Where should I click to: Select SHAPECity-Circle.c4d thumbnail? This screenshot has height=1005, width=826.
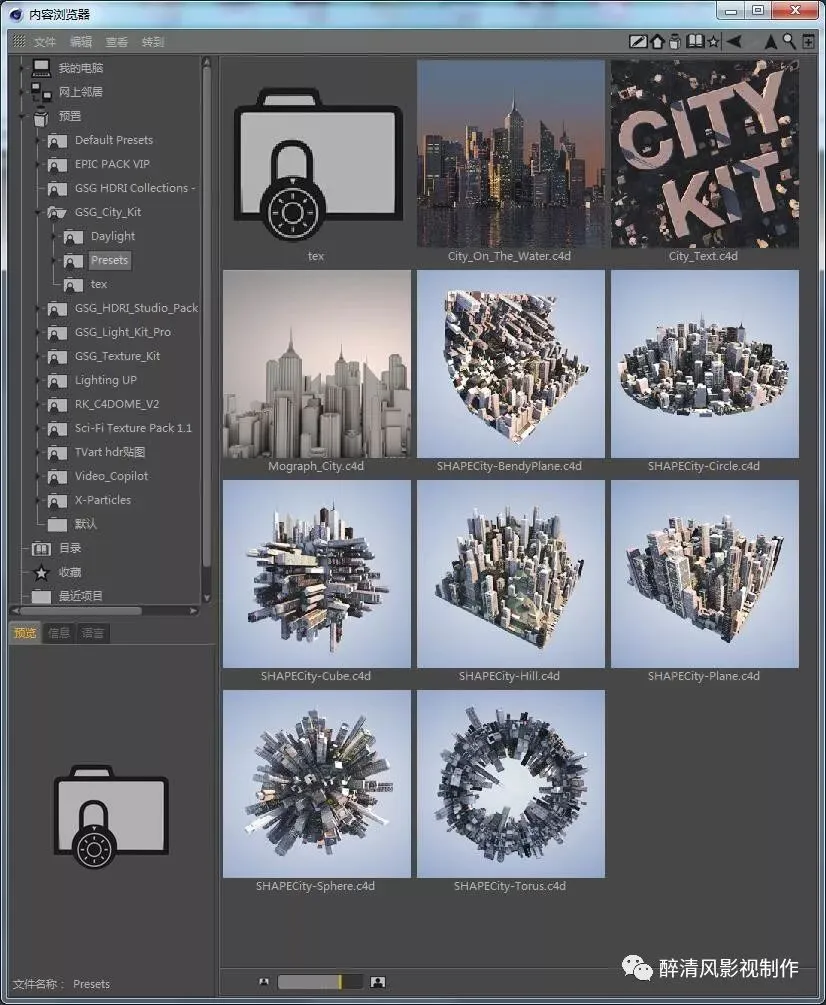(705, 364)
